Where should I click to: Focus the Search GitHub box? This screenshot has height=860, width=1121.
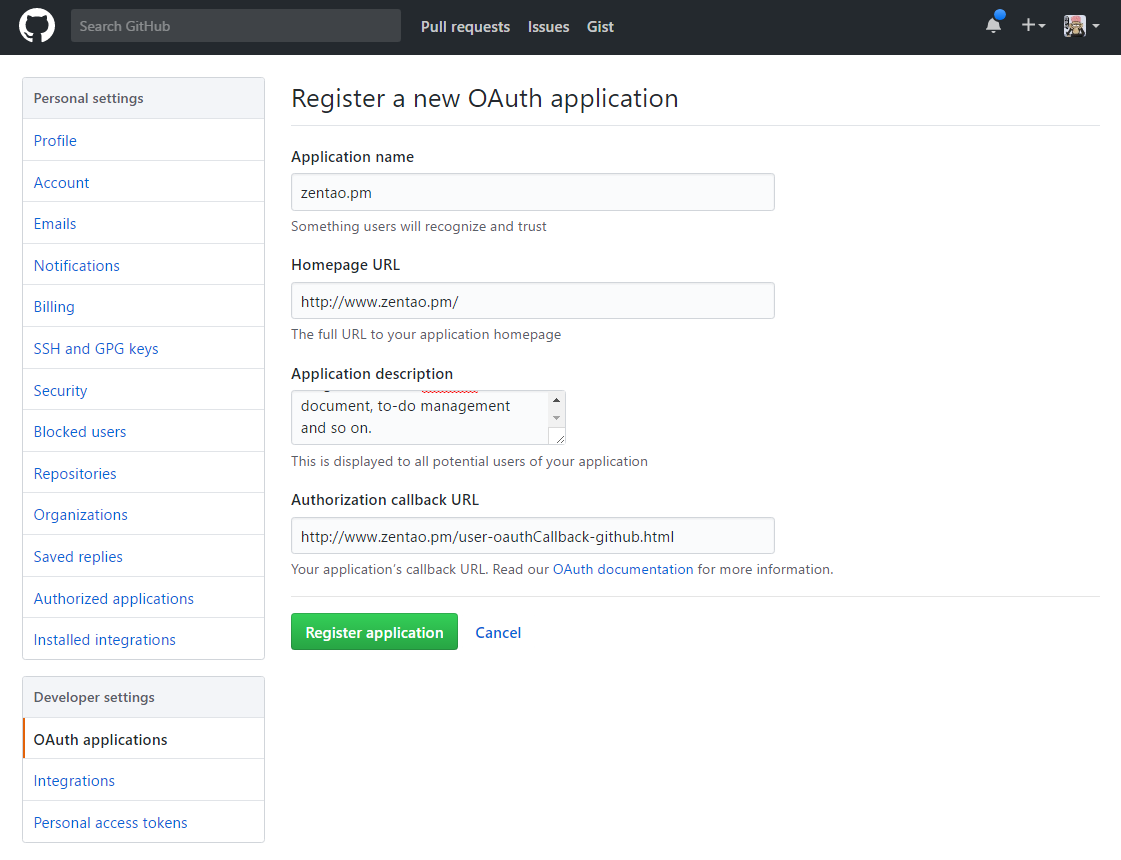(x=235, y=26)
